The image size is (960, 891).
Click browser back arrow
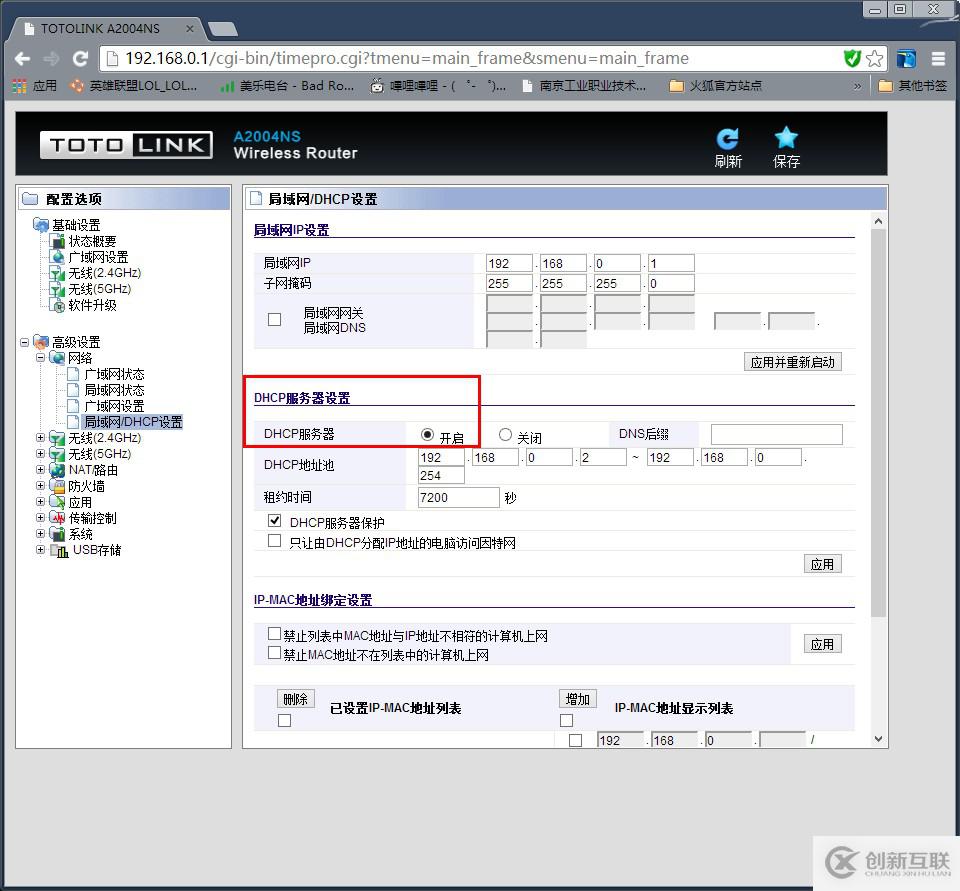[x=22, y=59]
